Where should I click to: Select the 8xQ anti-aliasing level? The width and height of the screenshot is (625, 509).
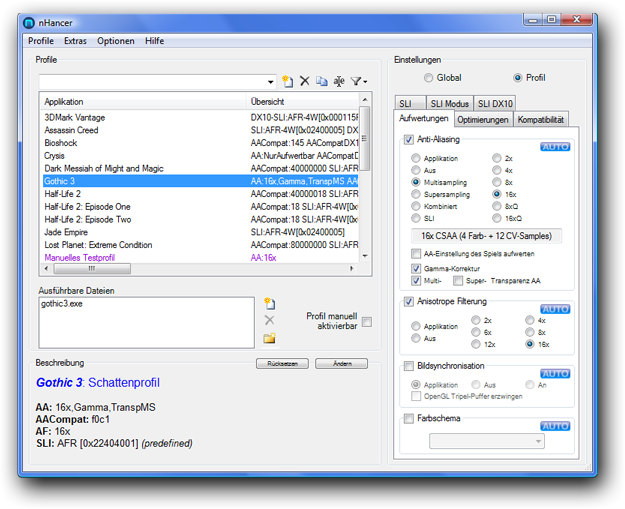[497, 206]
